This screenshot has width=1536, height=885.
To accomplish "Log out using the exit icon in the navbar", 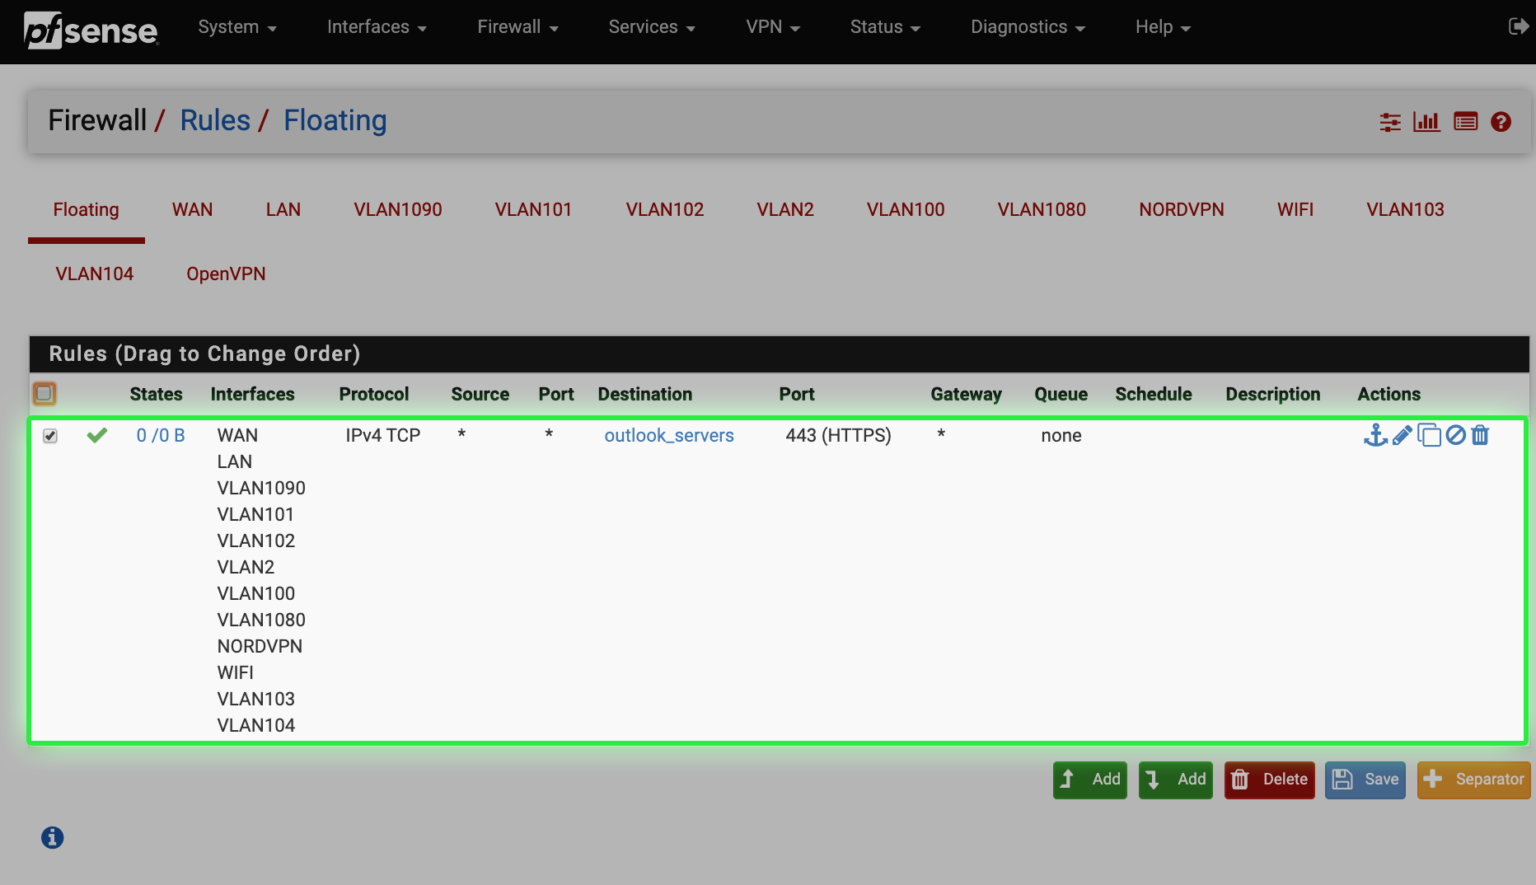I will [1518, 27].
